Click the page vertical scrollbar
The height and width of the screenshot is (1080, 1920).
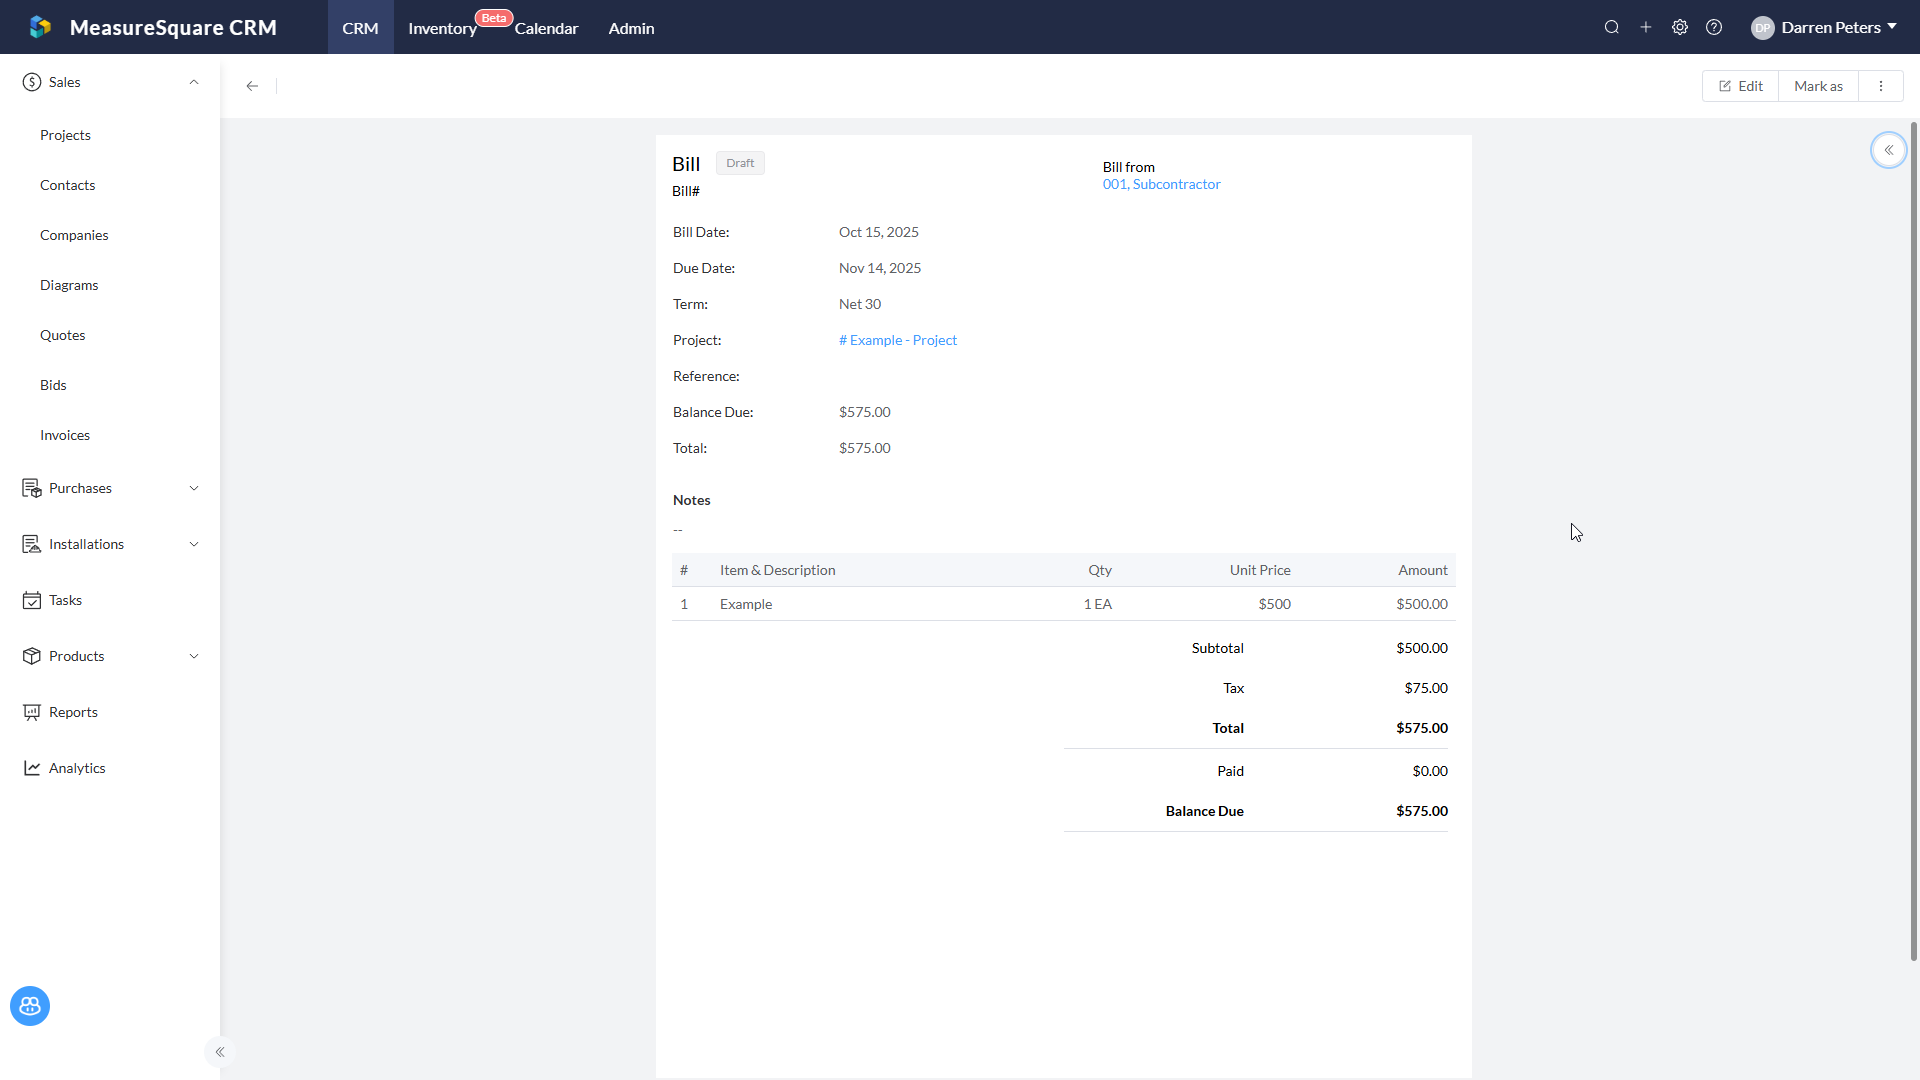tap(1913, 540)
